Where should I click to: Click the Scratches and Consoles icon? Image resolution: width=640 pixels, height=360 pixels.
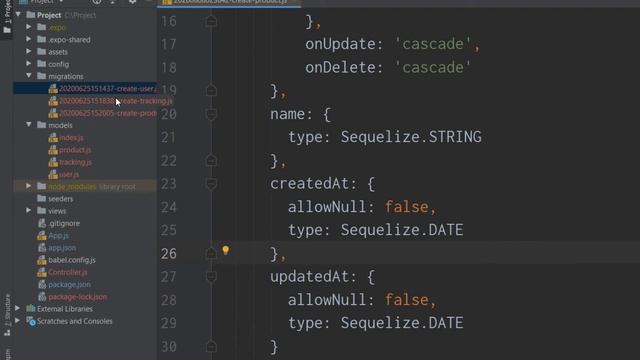31,321
